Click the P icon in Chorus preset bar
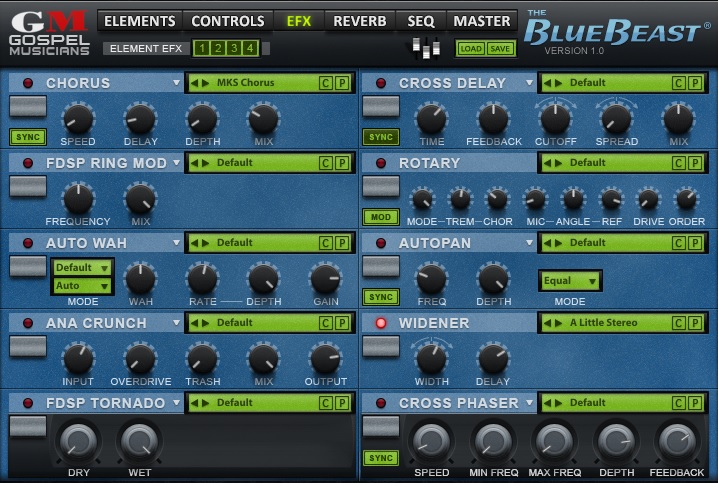Image resolution: width=718 pixels, height=483 pixels. coord(342,83)
